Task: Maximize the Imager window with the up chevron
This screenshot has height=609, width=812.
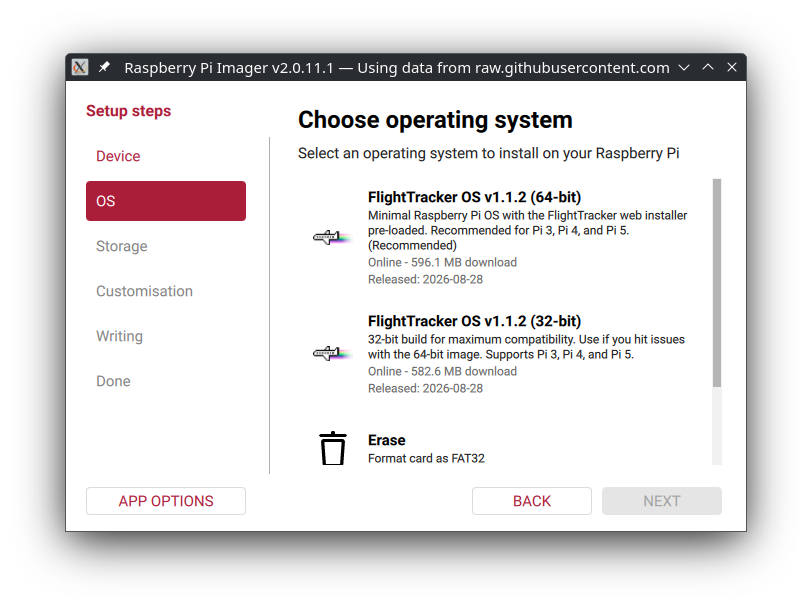Action: coord(708,67)
